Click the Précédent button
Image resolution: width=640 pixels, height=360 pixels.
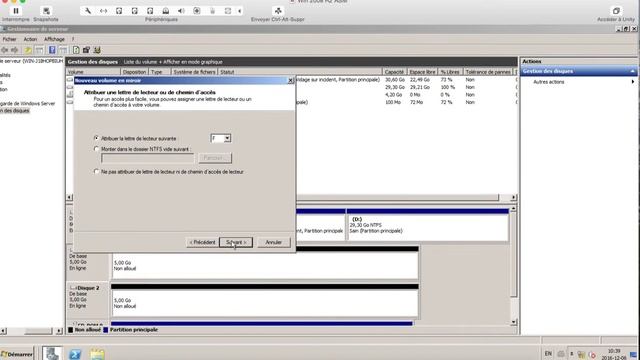click(202, 242)
